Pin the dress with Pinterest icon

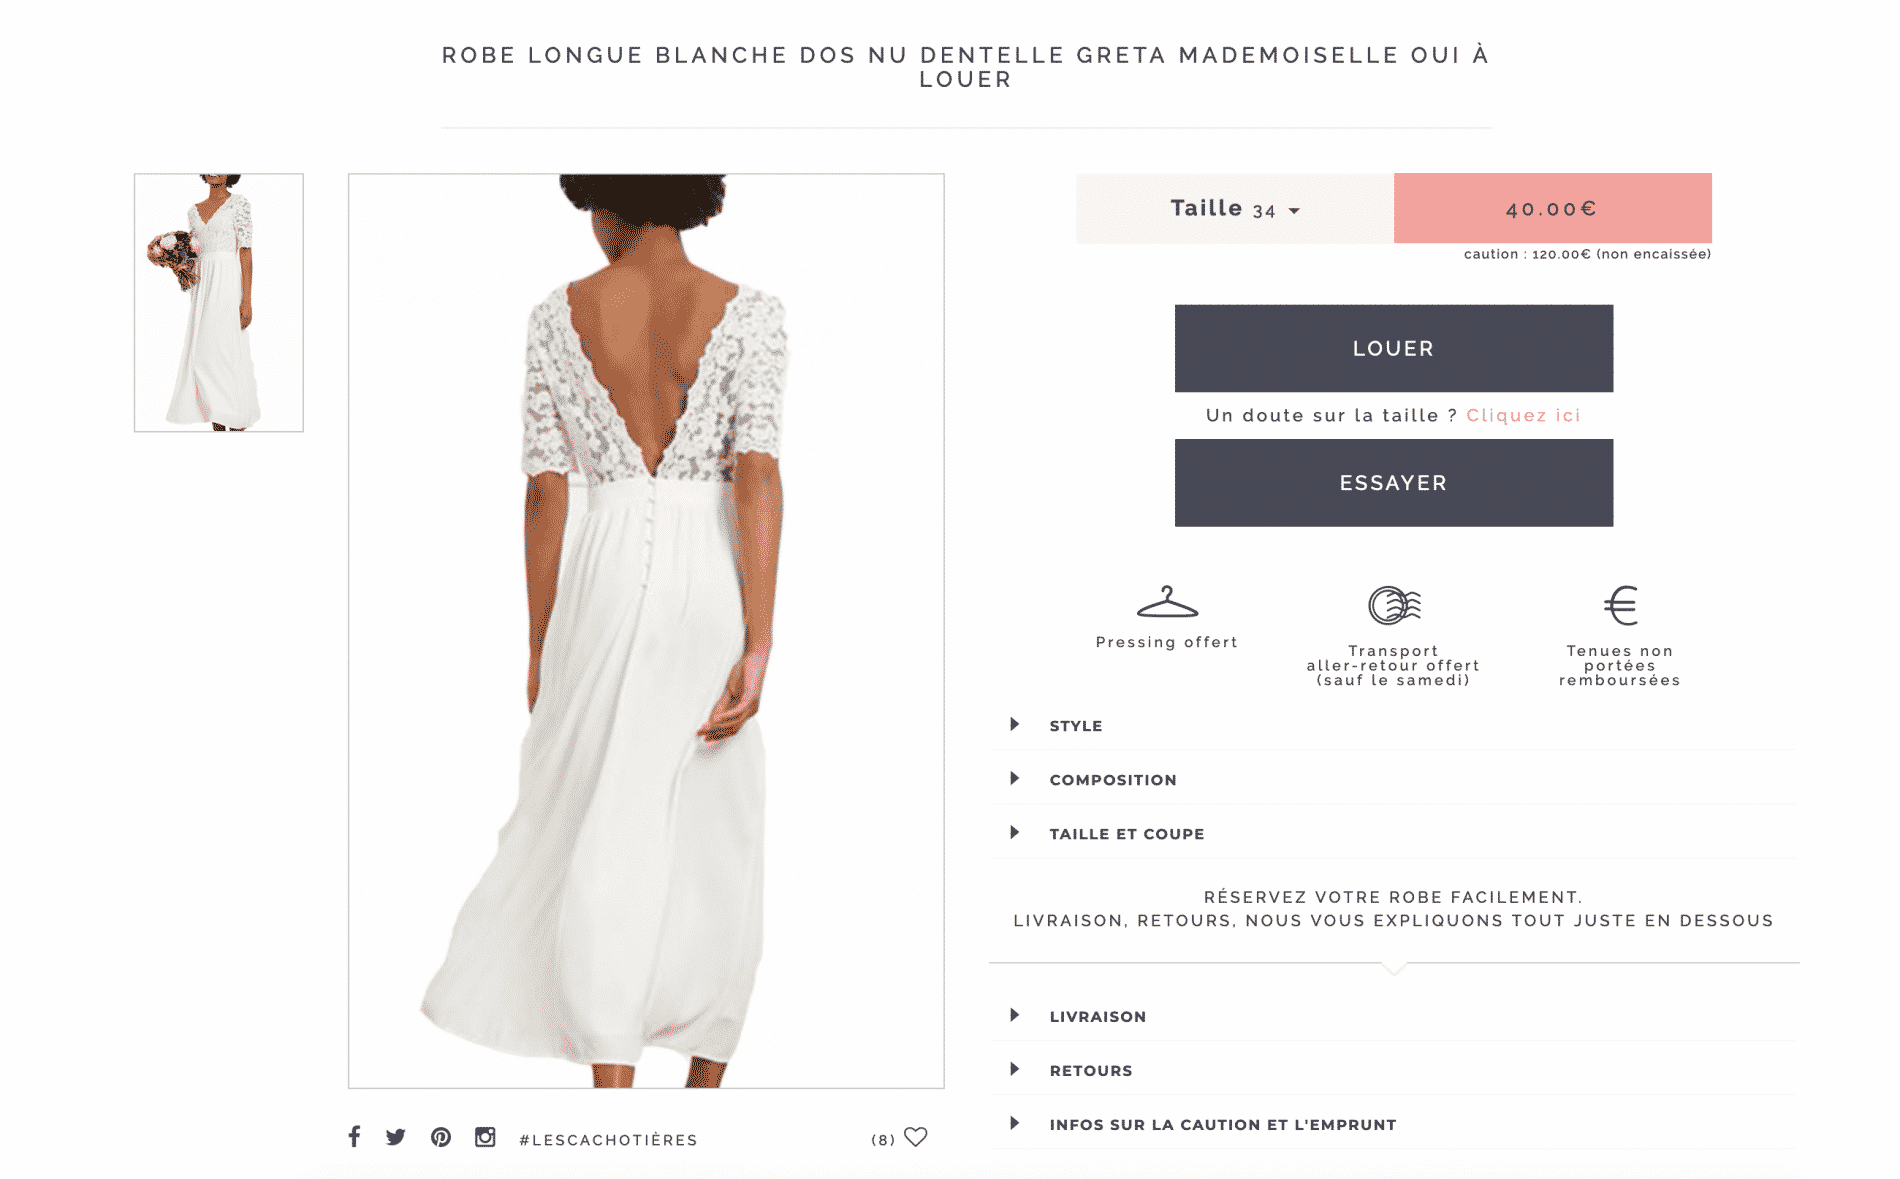(441, 1137)
